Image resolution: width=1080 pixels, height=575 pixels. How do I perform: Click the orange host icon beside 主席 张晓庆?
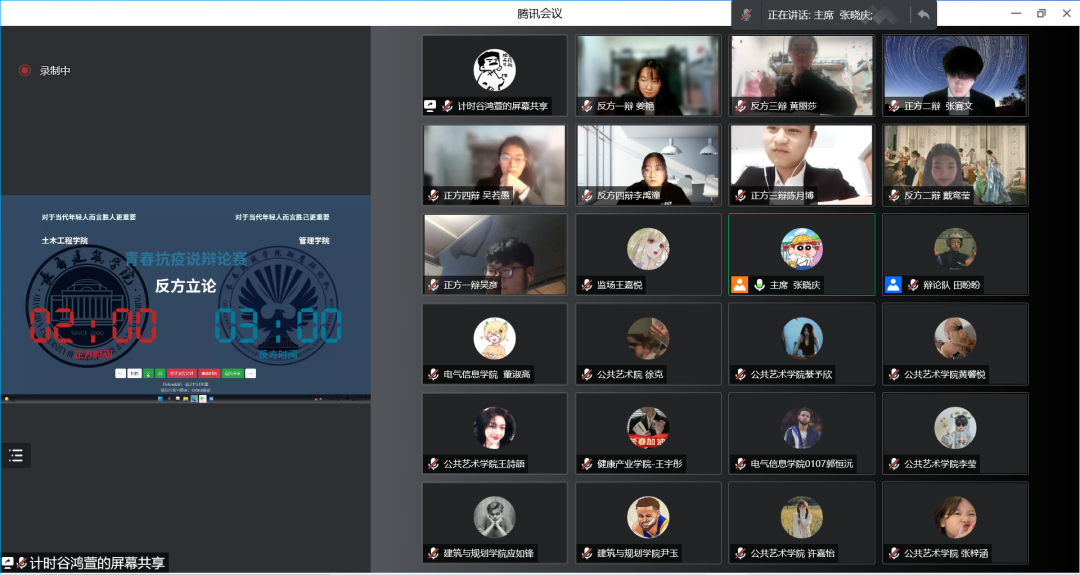(740, 284)
